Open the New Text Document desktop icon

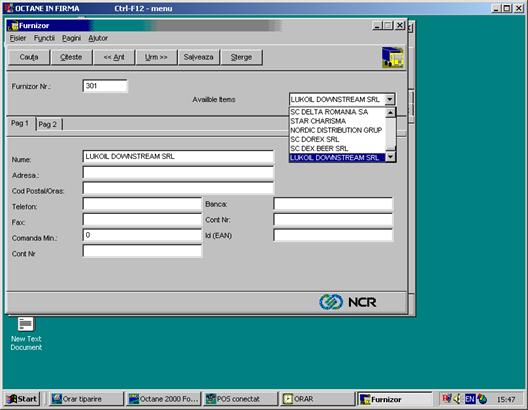[x=26, y=333]
